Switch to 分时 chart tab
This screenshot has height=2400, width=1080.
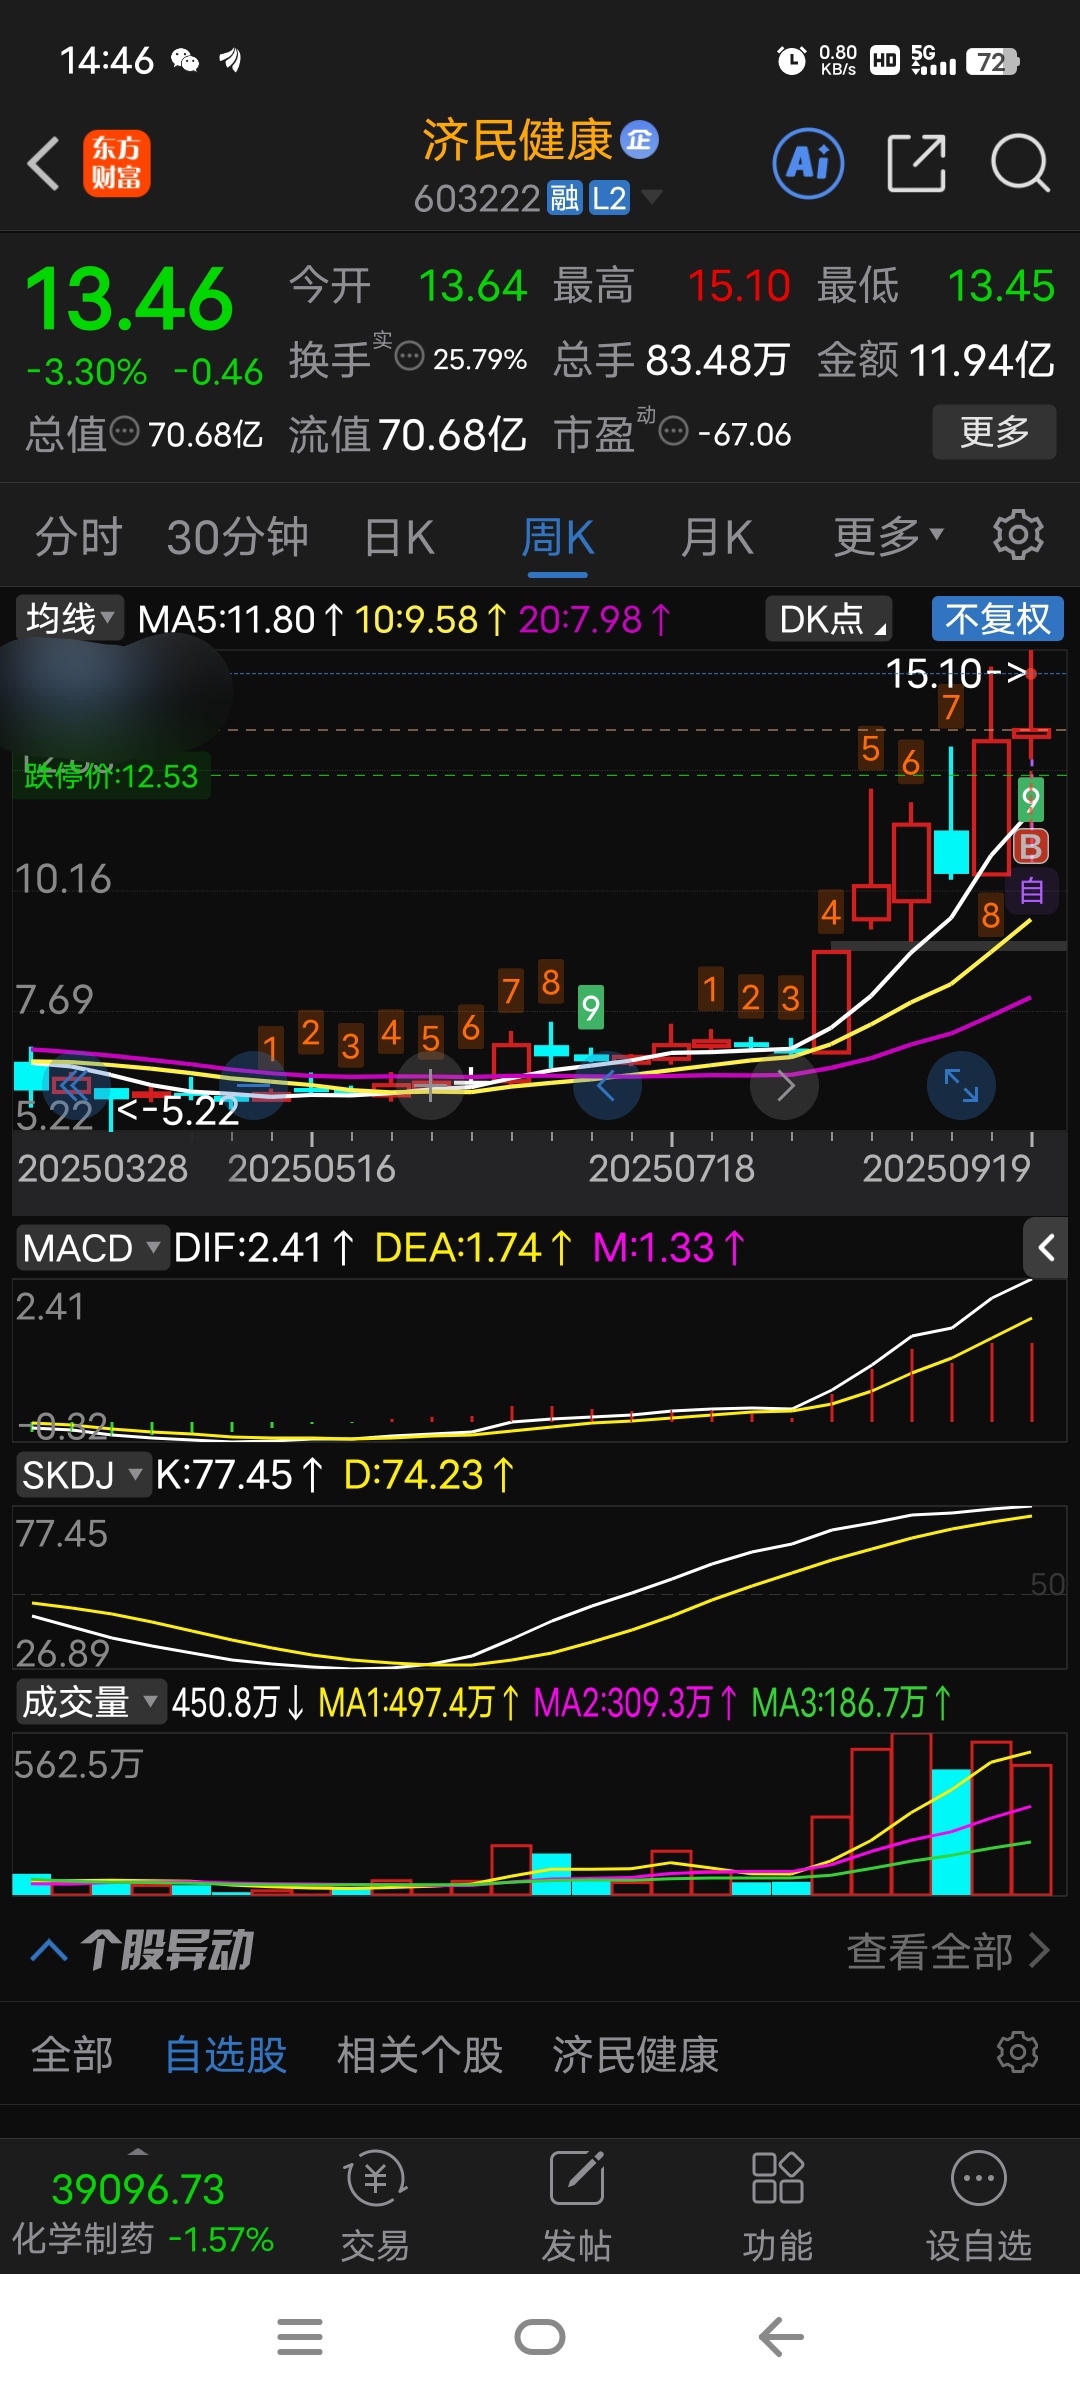click(x=78, y=537)
